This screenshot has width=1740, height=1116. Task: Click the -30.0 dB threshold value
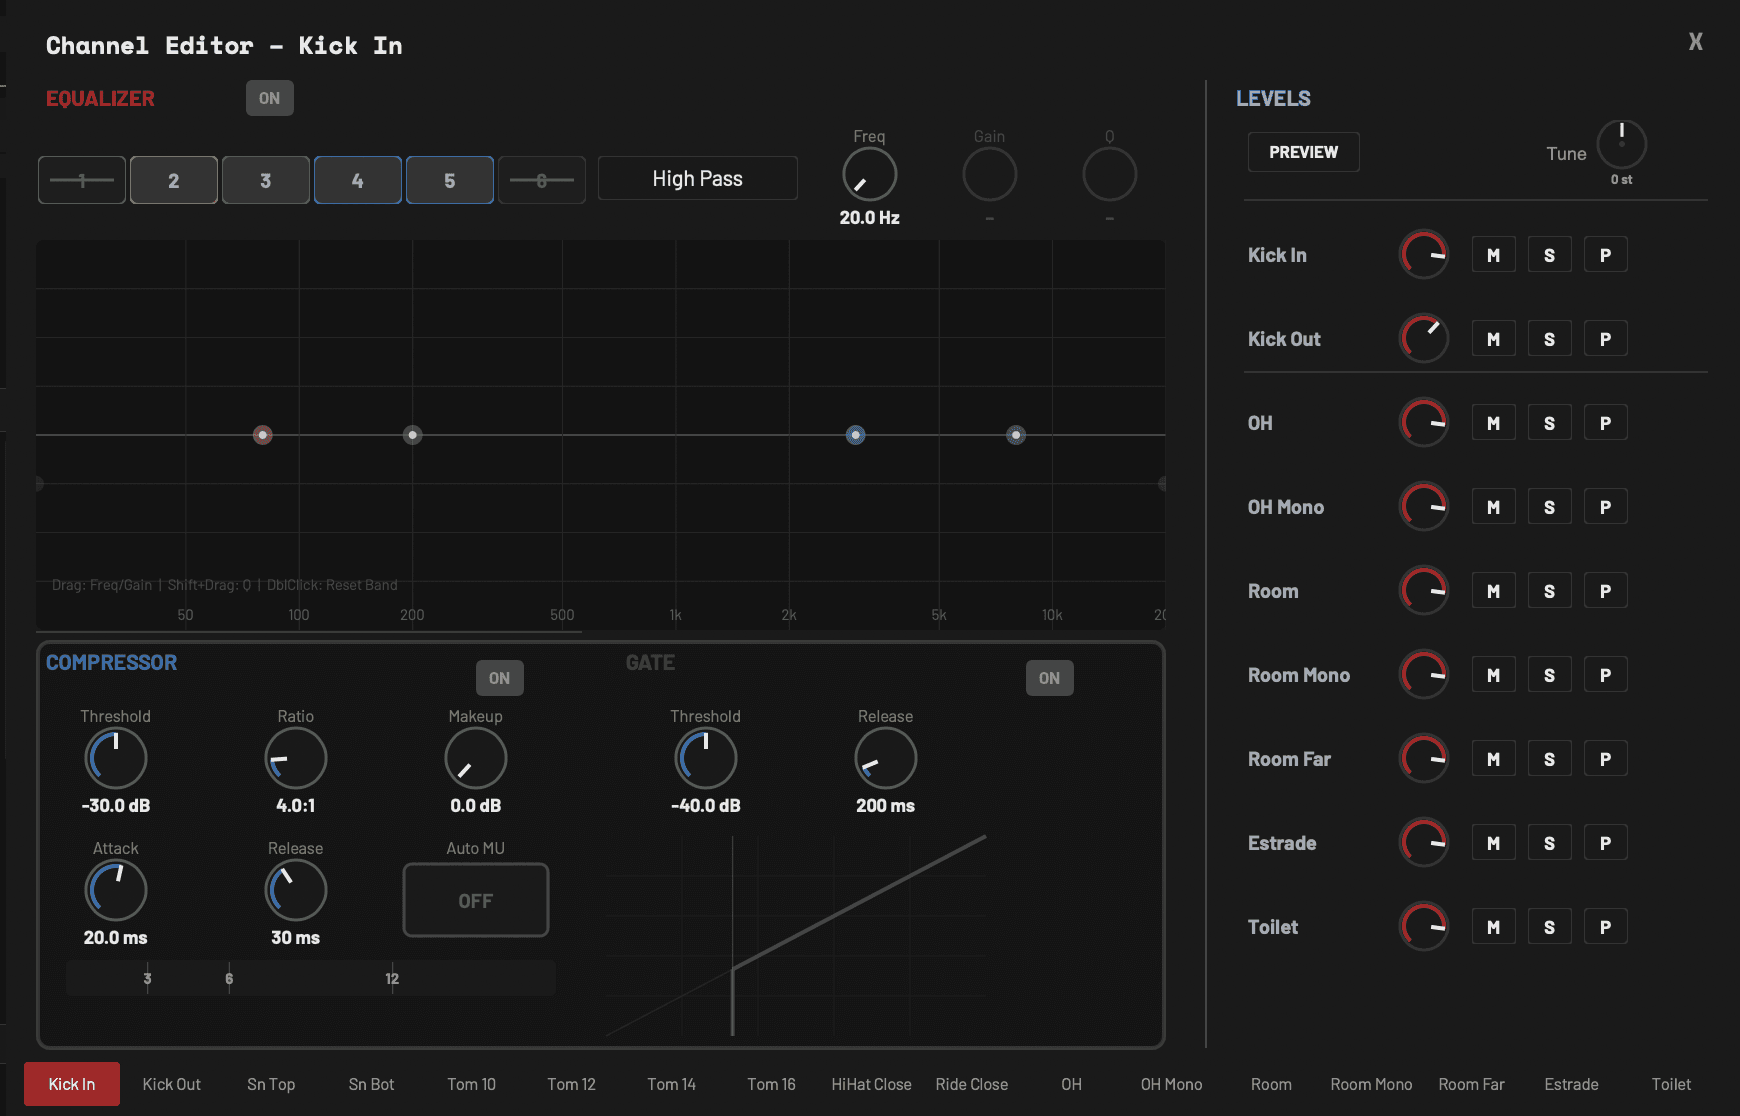(x=116, y=805)
